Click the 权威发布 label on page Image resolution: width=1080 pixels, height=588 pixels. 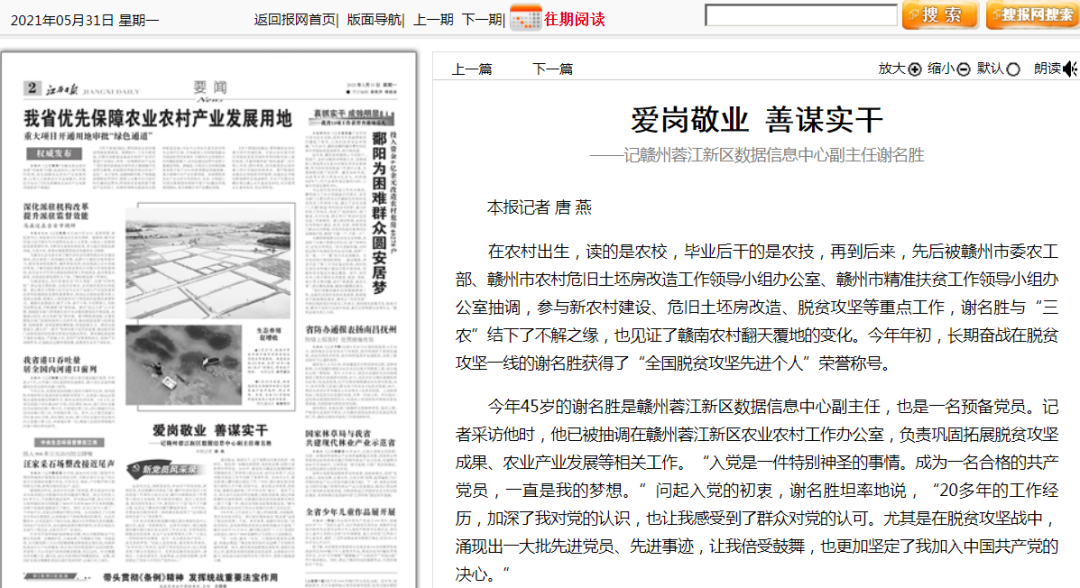click(54, 153)
